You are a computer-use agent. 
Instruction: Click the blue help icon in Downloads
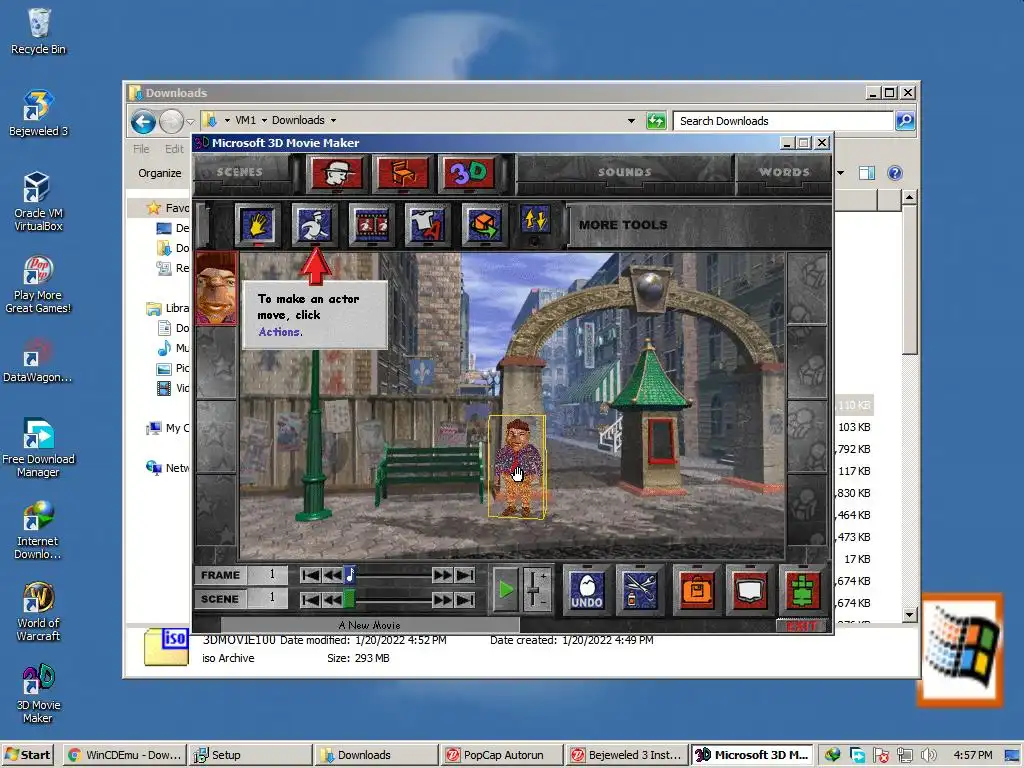(895, 173)
